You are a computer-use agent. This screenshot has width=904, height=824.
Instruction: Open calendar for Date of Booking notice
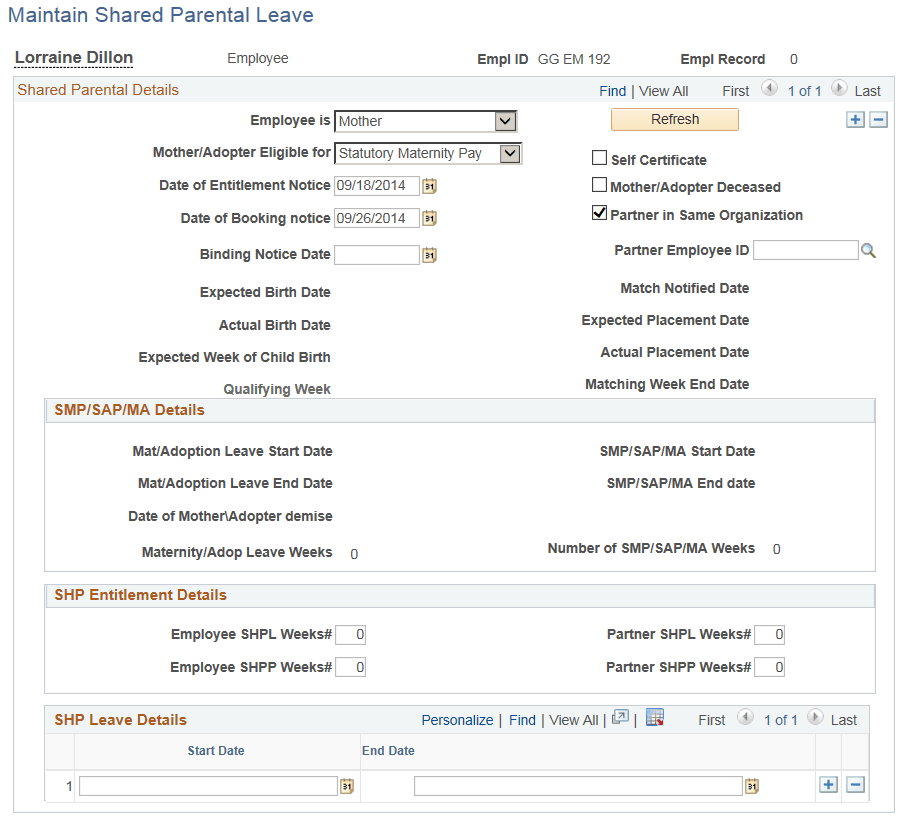click(429, 219)
